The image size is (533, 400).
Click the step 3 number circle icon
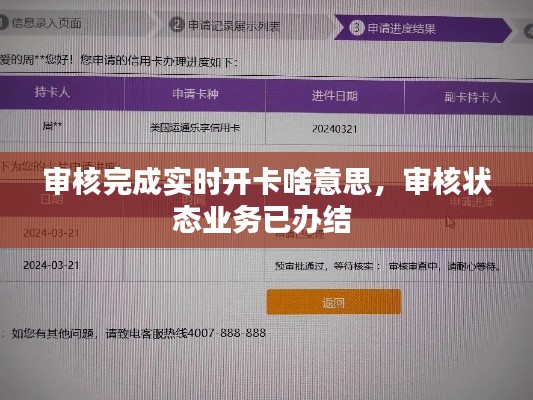coord(357,28)
